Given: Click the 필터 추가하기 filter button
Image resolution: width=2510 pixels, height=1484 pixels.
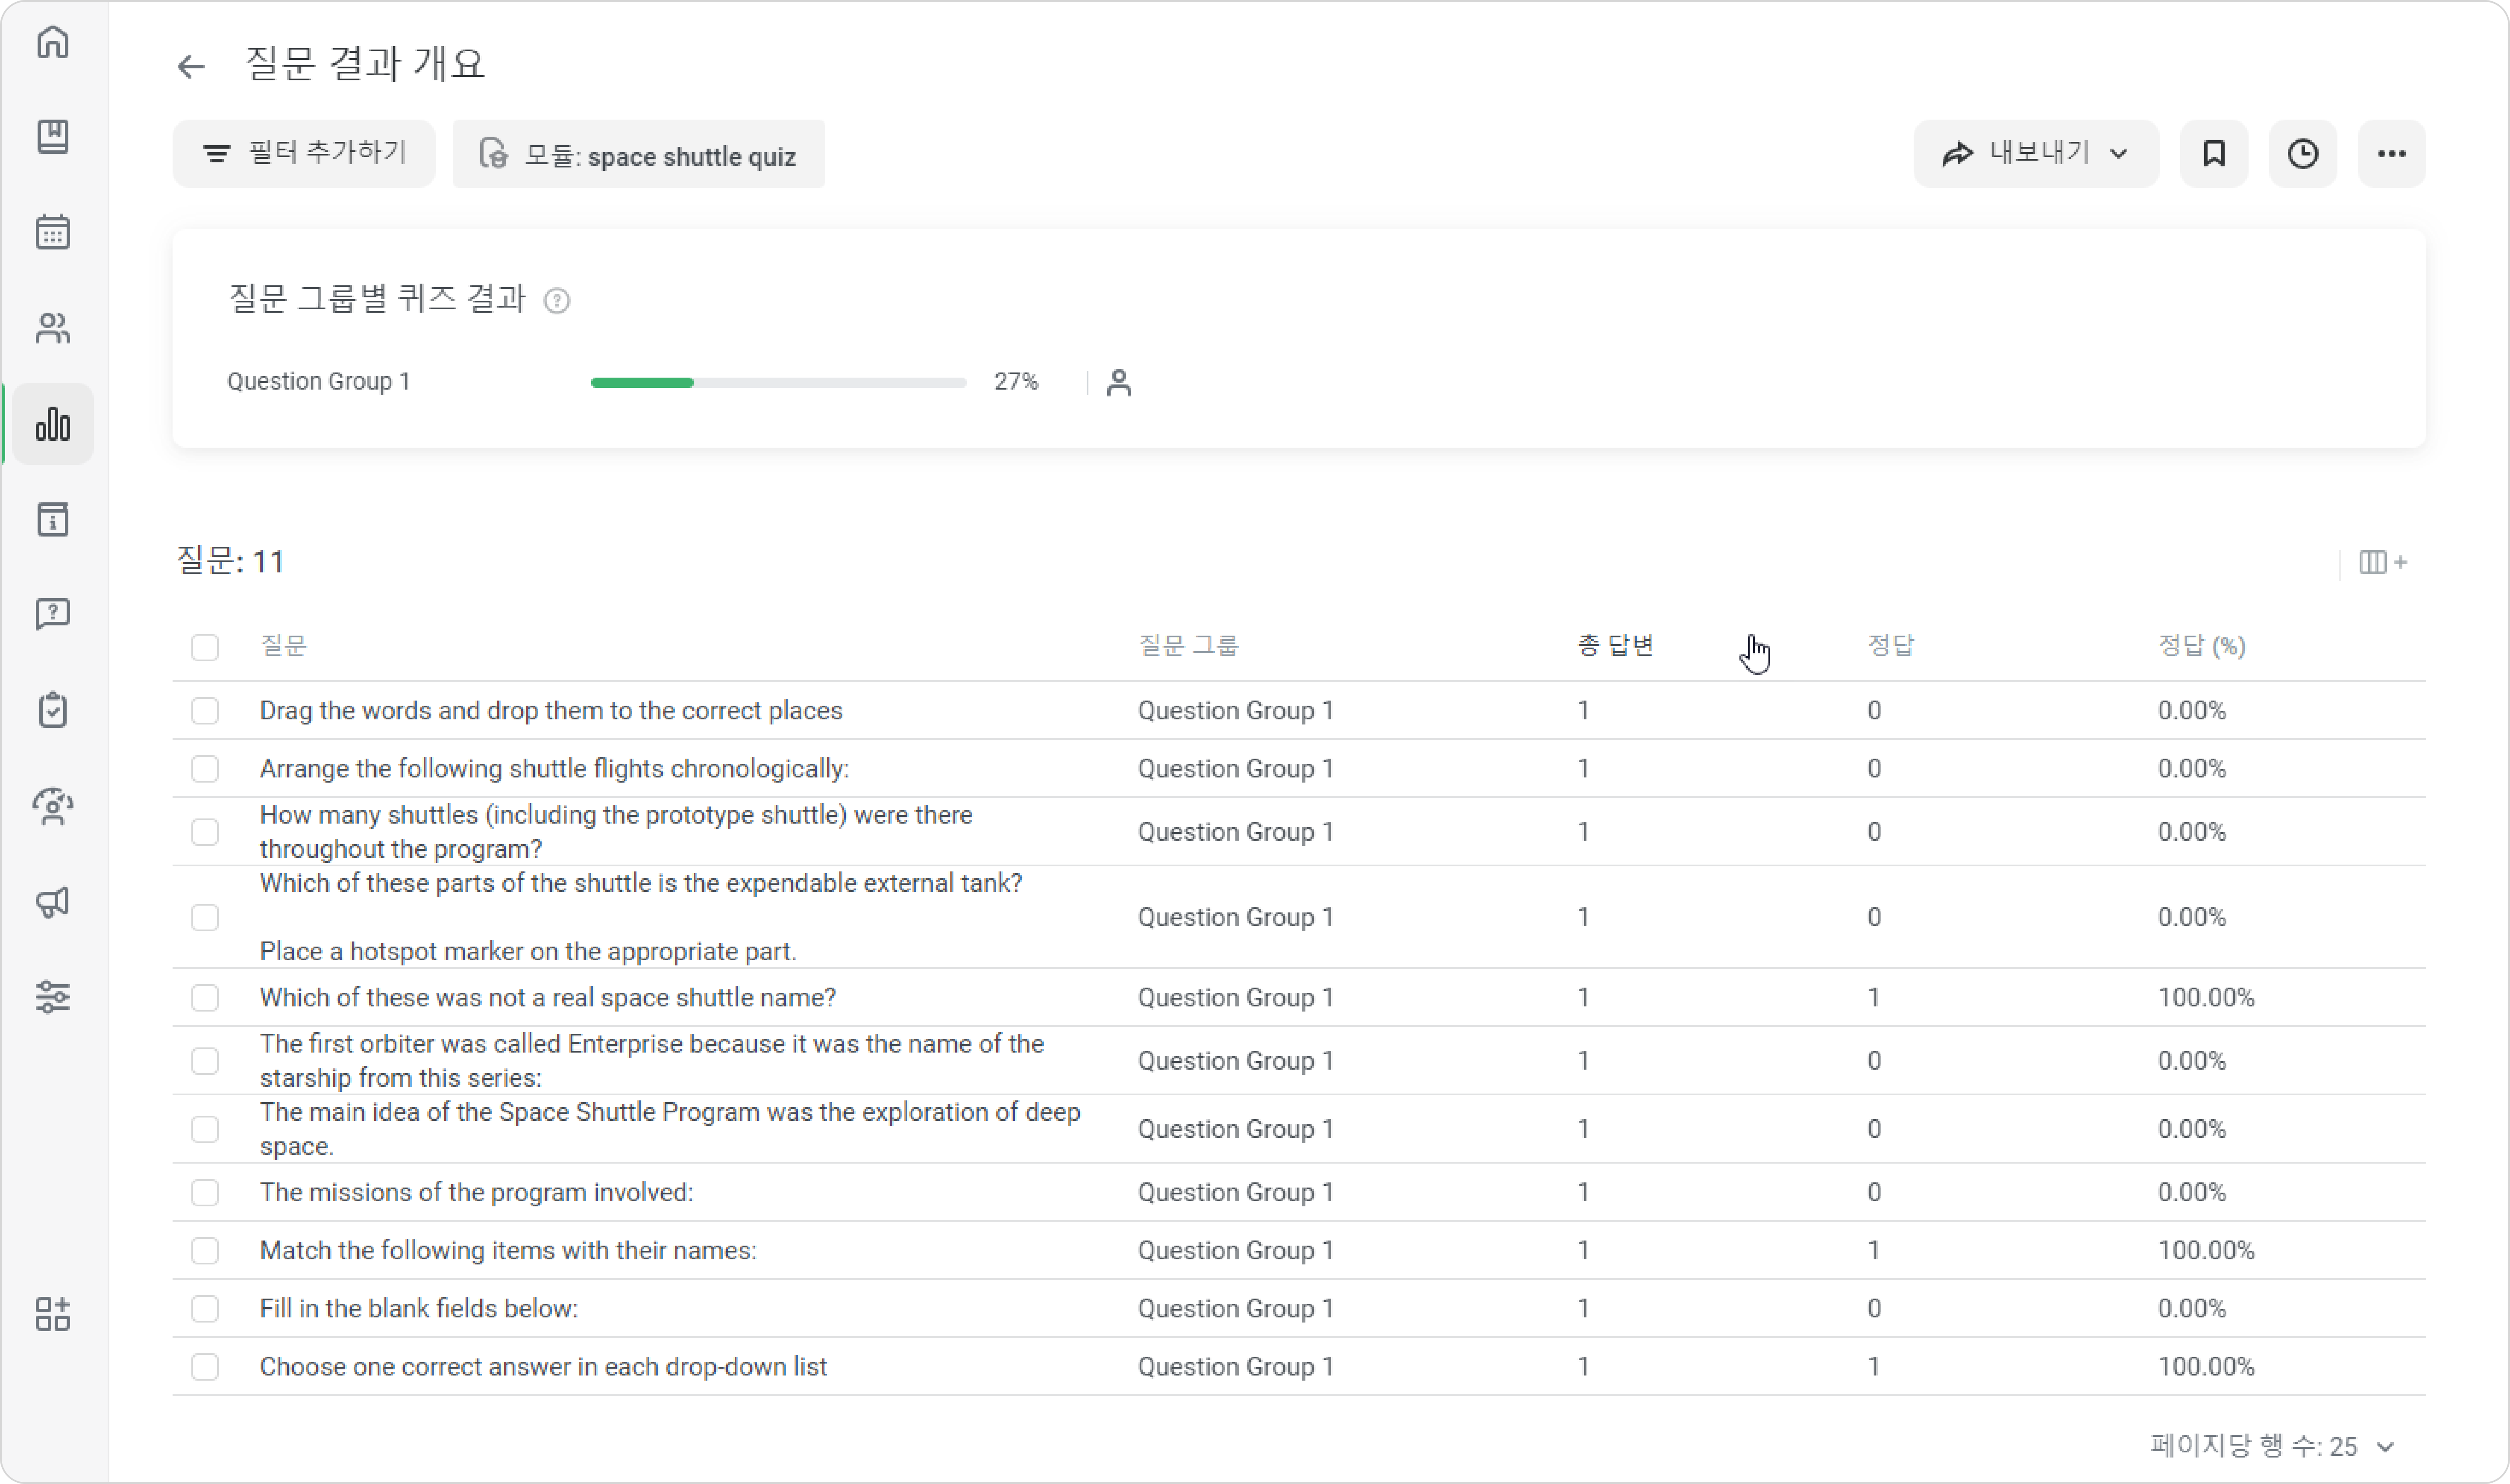Looking at the screenshot, I should pyautogui.click(x=304, y=154).
